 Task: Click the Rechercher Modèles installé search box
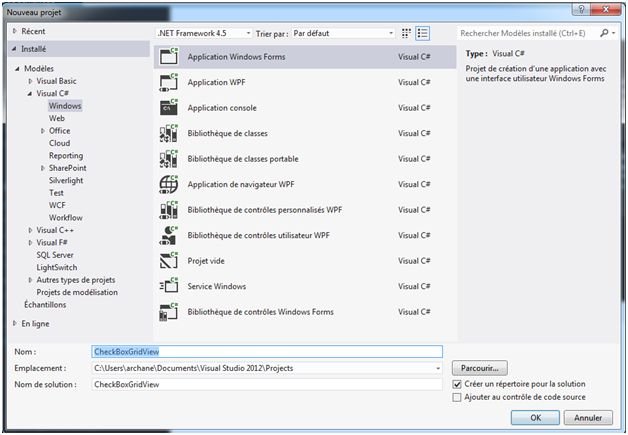pyautogui.click(x=528, y=33)
